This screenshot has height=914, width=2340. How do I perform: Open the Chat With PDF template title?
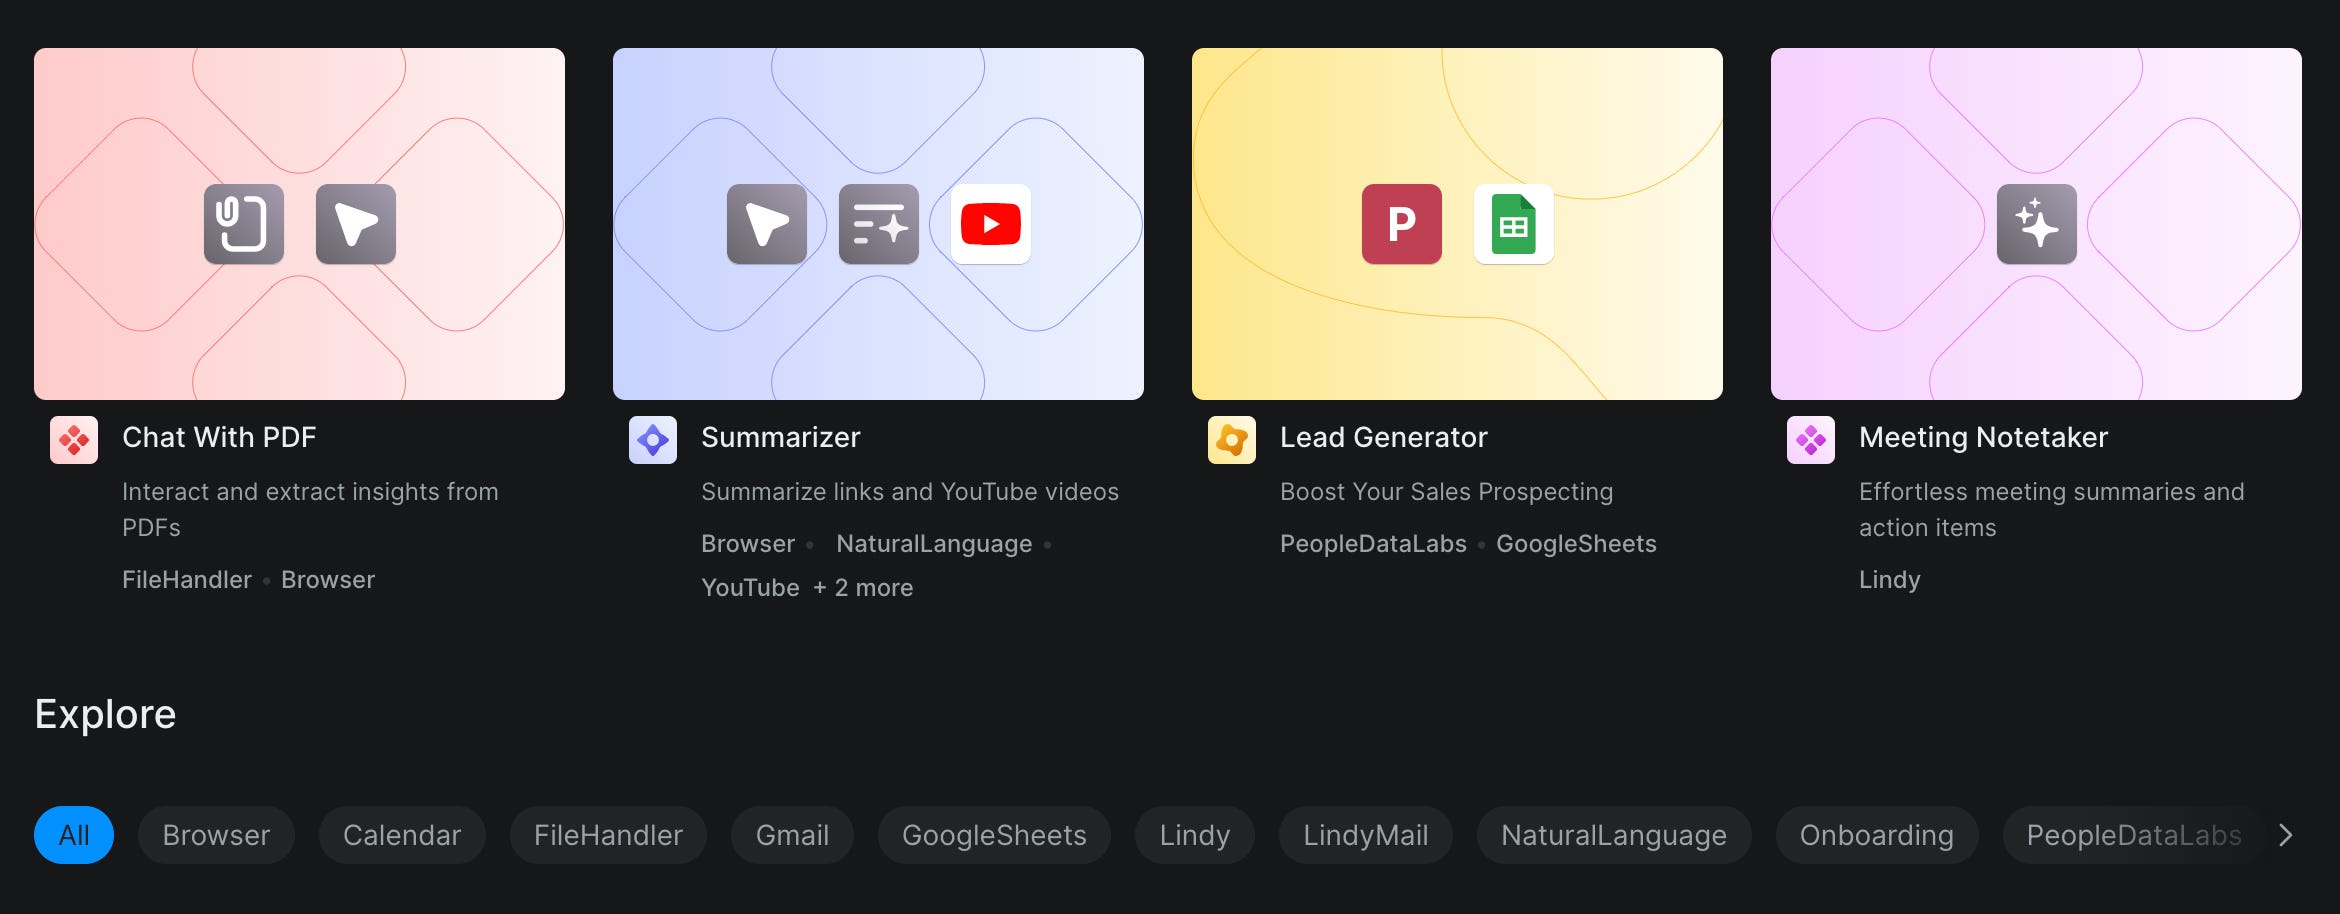tap(219, 437)
